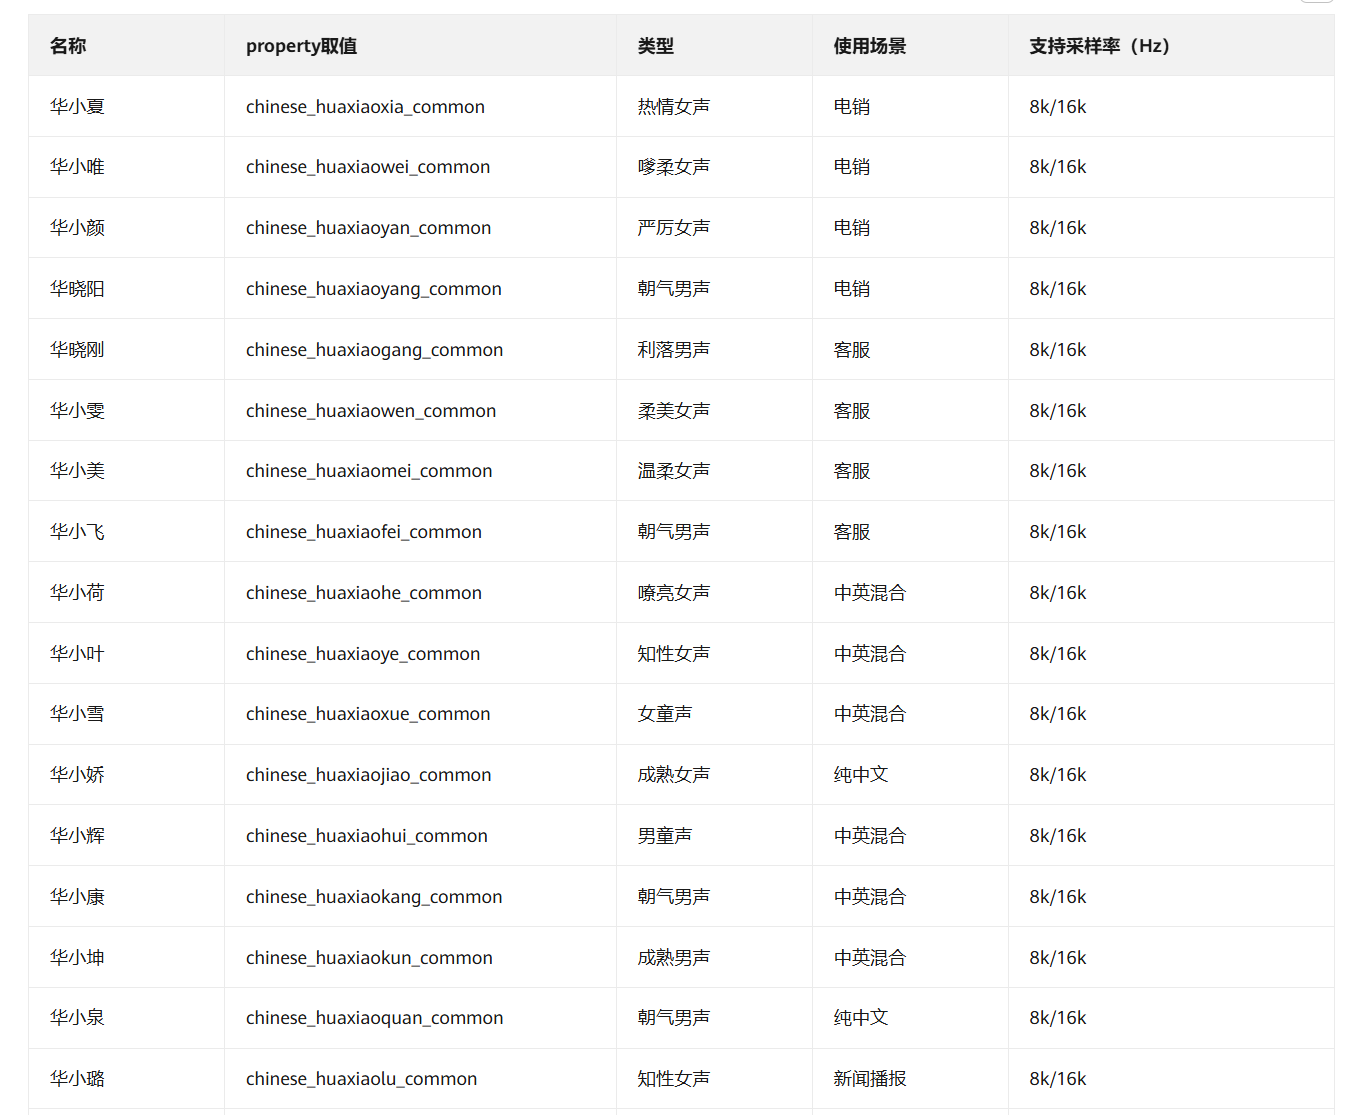This screenshot has width=1353, height=1115.
Task: Click the 嗲柔女声 type cell
Action: pyautogui.click(x=674, y=167)
